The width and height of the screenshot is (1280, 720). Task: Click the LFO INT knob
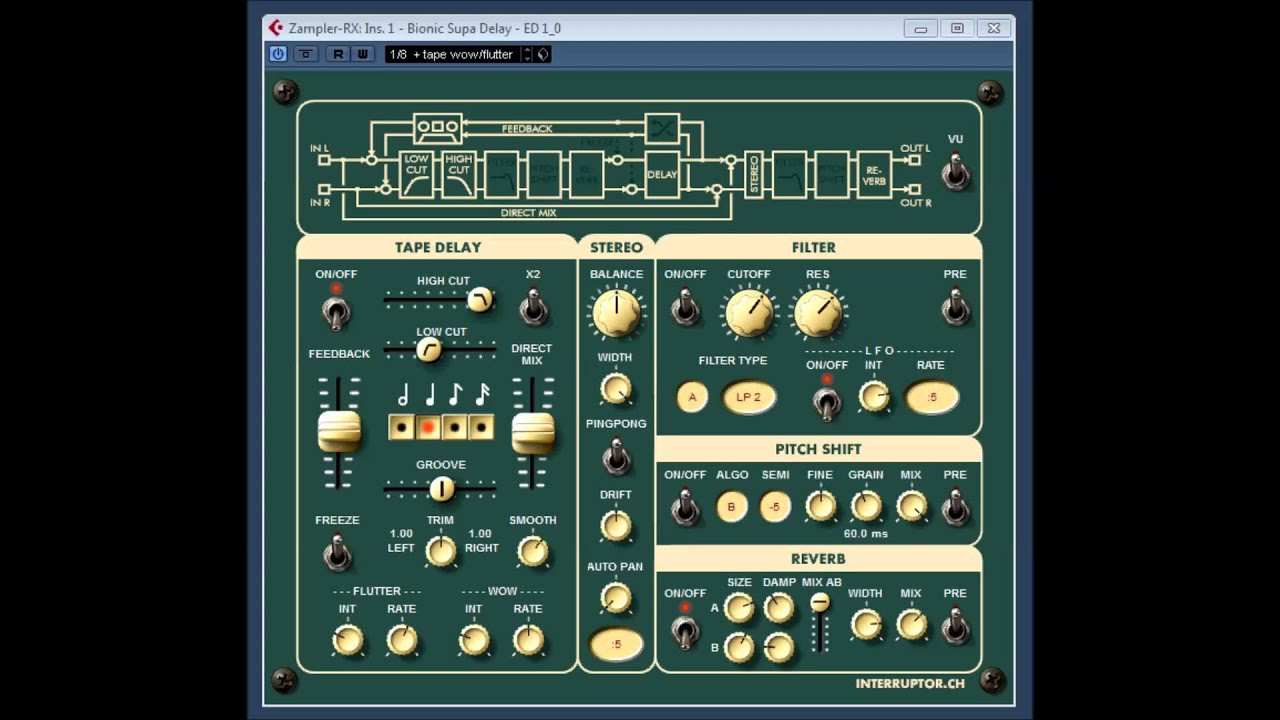[874, 398]
